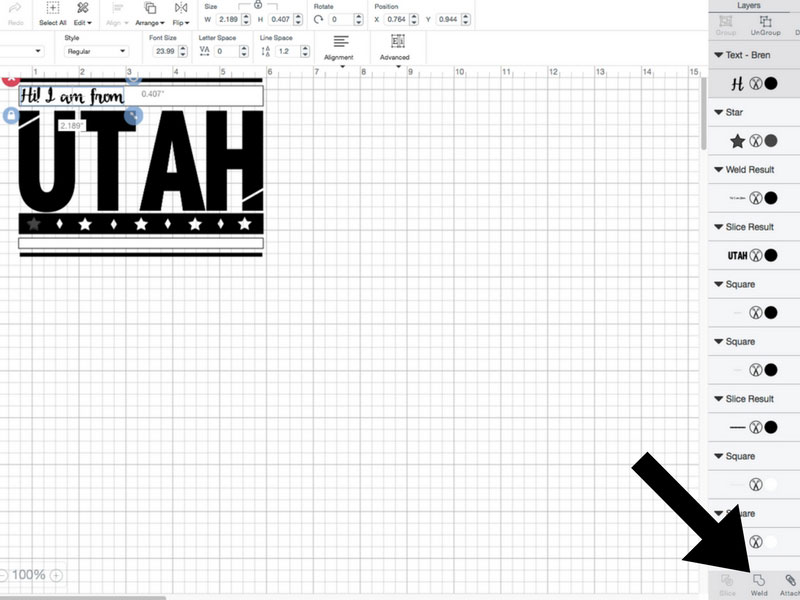Image resolution: width=800 pixels, height=600 pixels.
Task: Adjust X position using its stepper arrows
Action: pyautogui.click(x=414, y=19)
